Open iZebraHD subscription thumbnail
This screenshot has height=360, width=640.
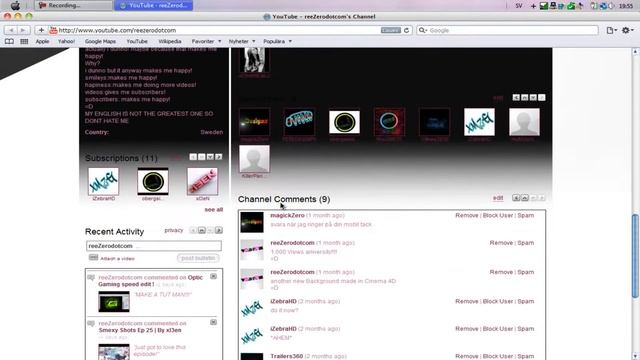pyautogui.click(x=103, y=181)
